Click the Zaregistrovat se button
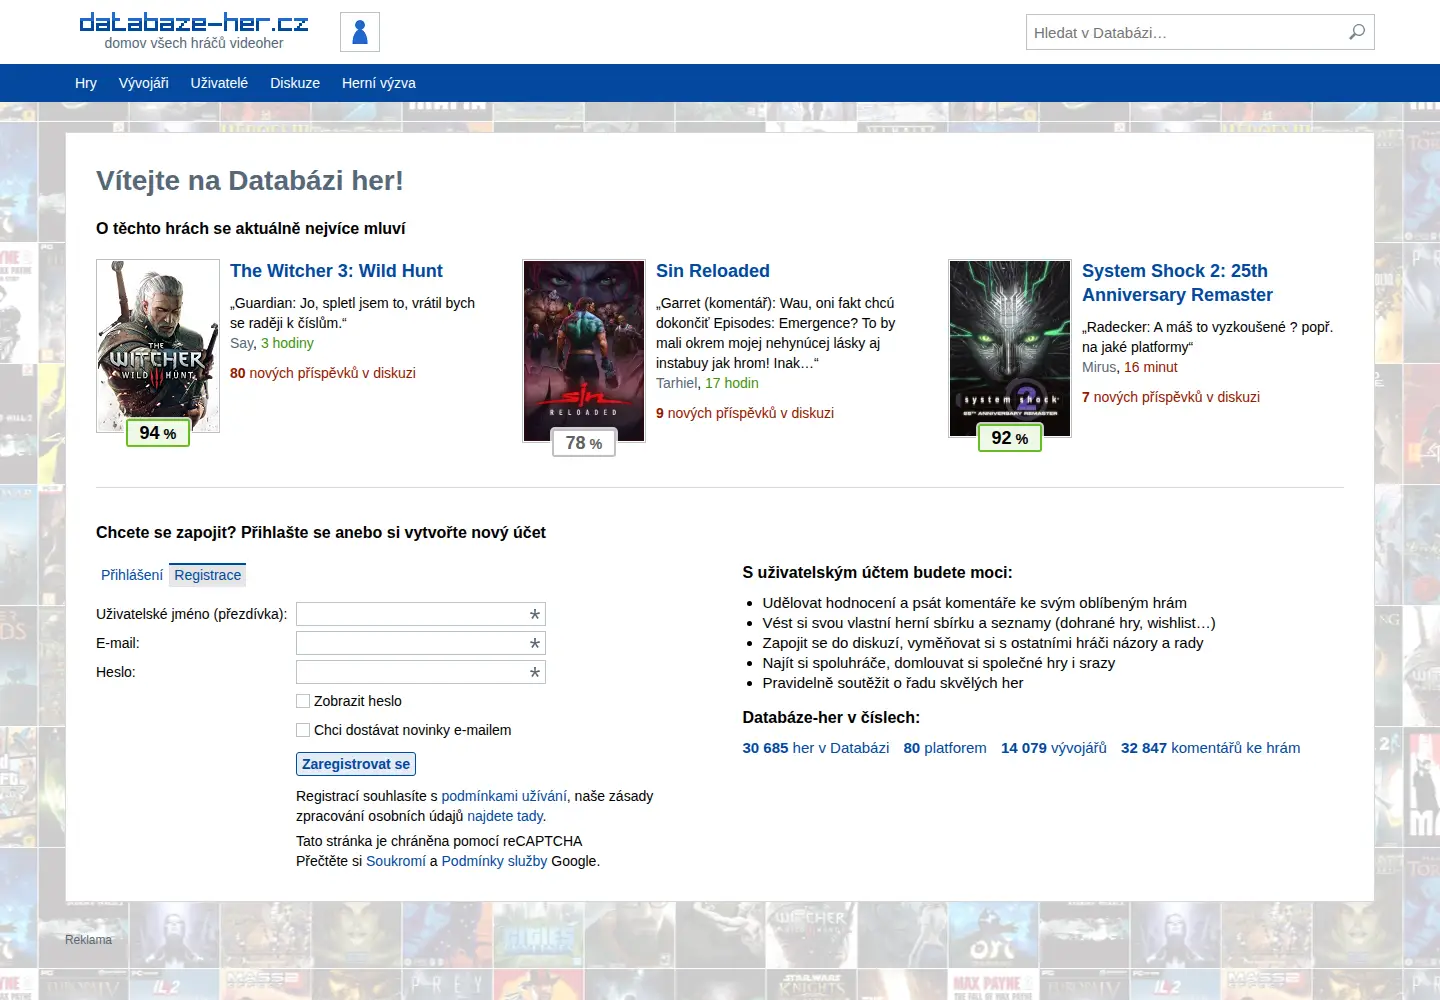The height and width of the screenshot is (1000, 1440). (x=356, y=764)
